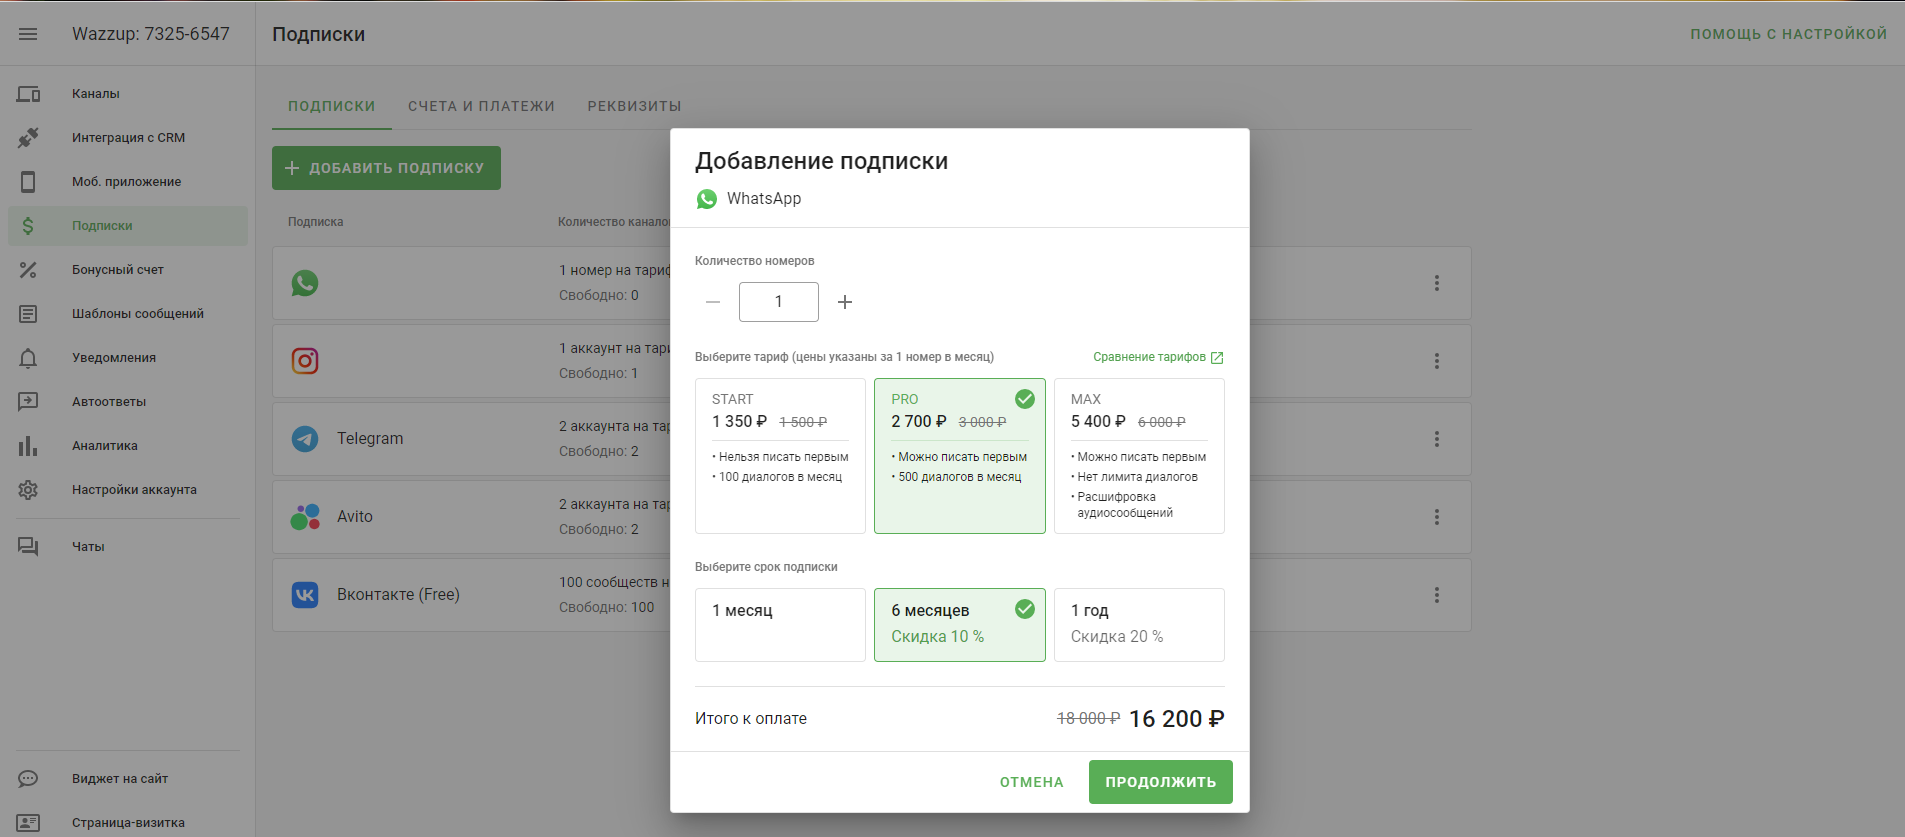The width and height of the screenshot is (1905, 837).
Task: Select the MAX tariff card
Action: (x=1139, y=456)
